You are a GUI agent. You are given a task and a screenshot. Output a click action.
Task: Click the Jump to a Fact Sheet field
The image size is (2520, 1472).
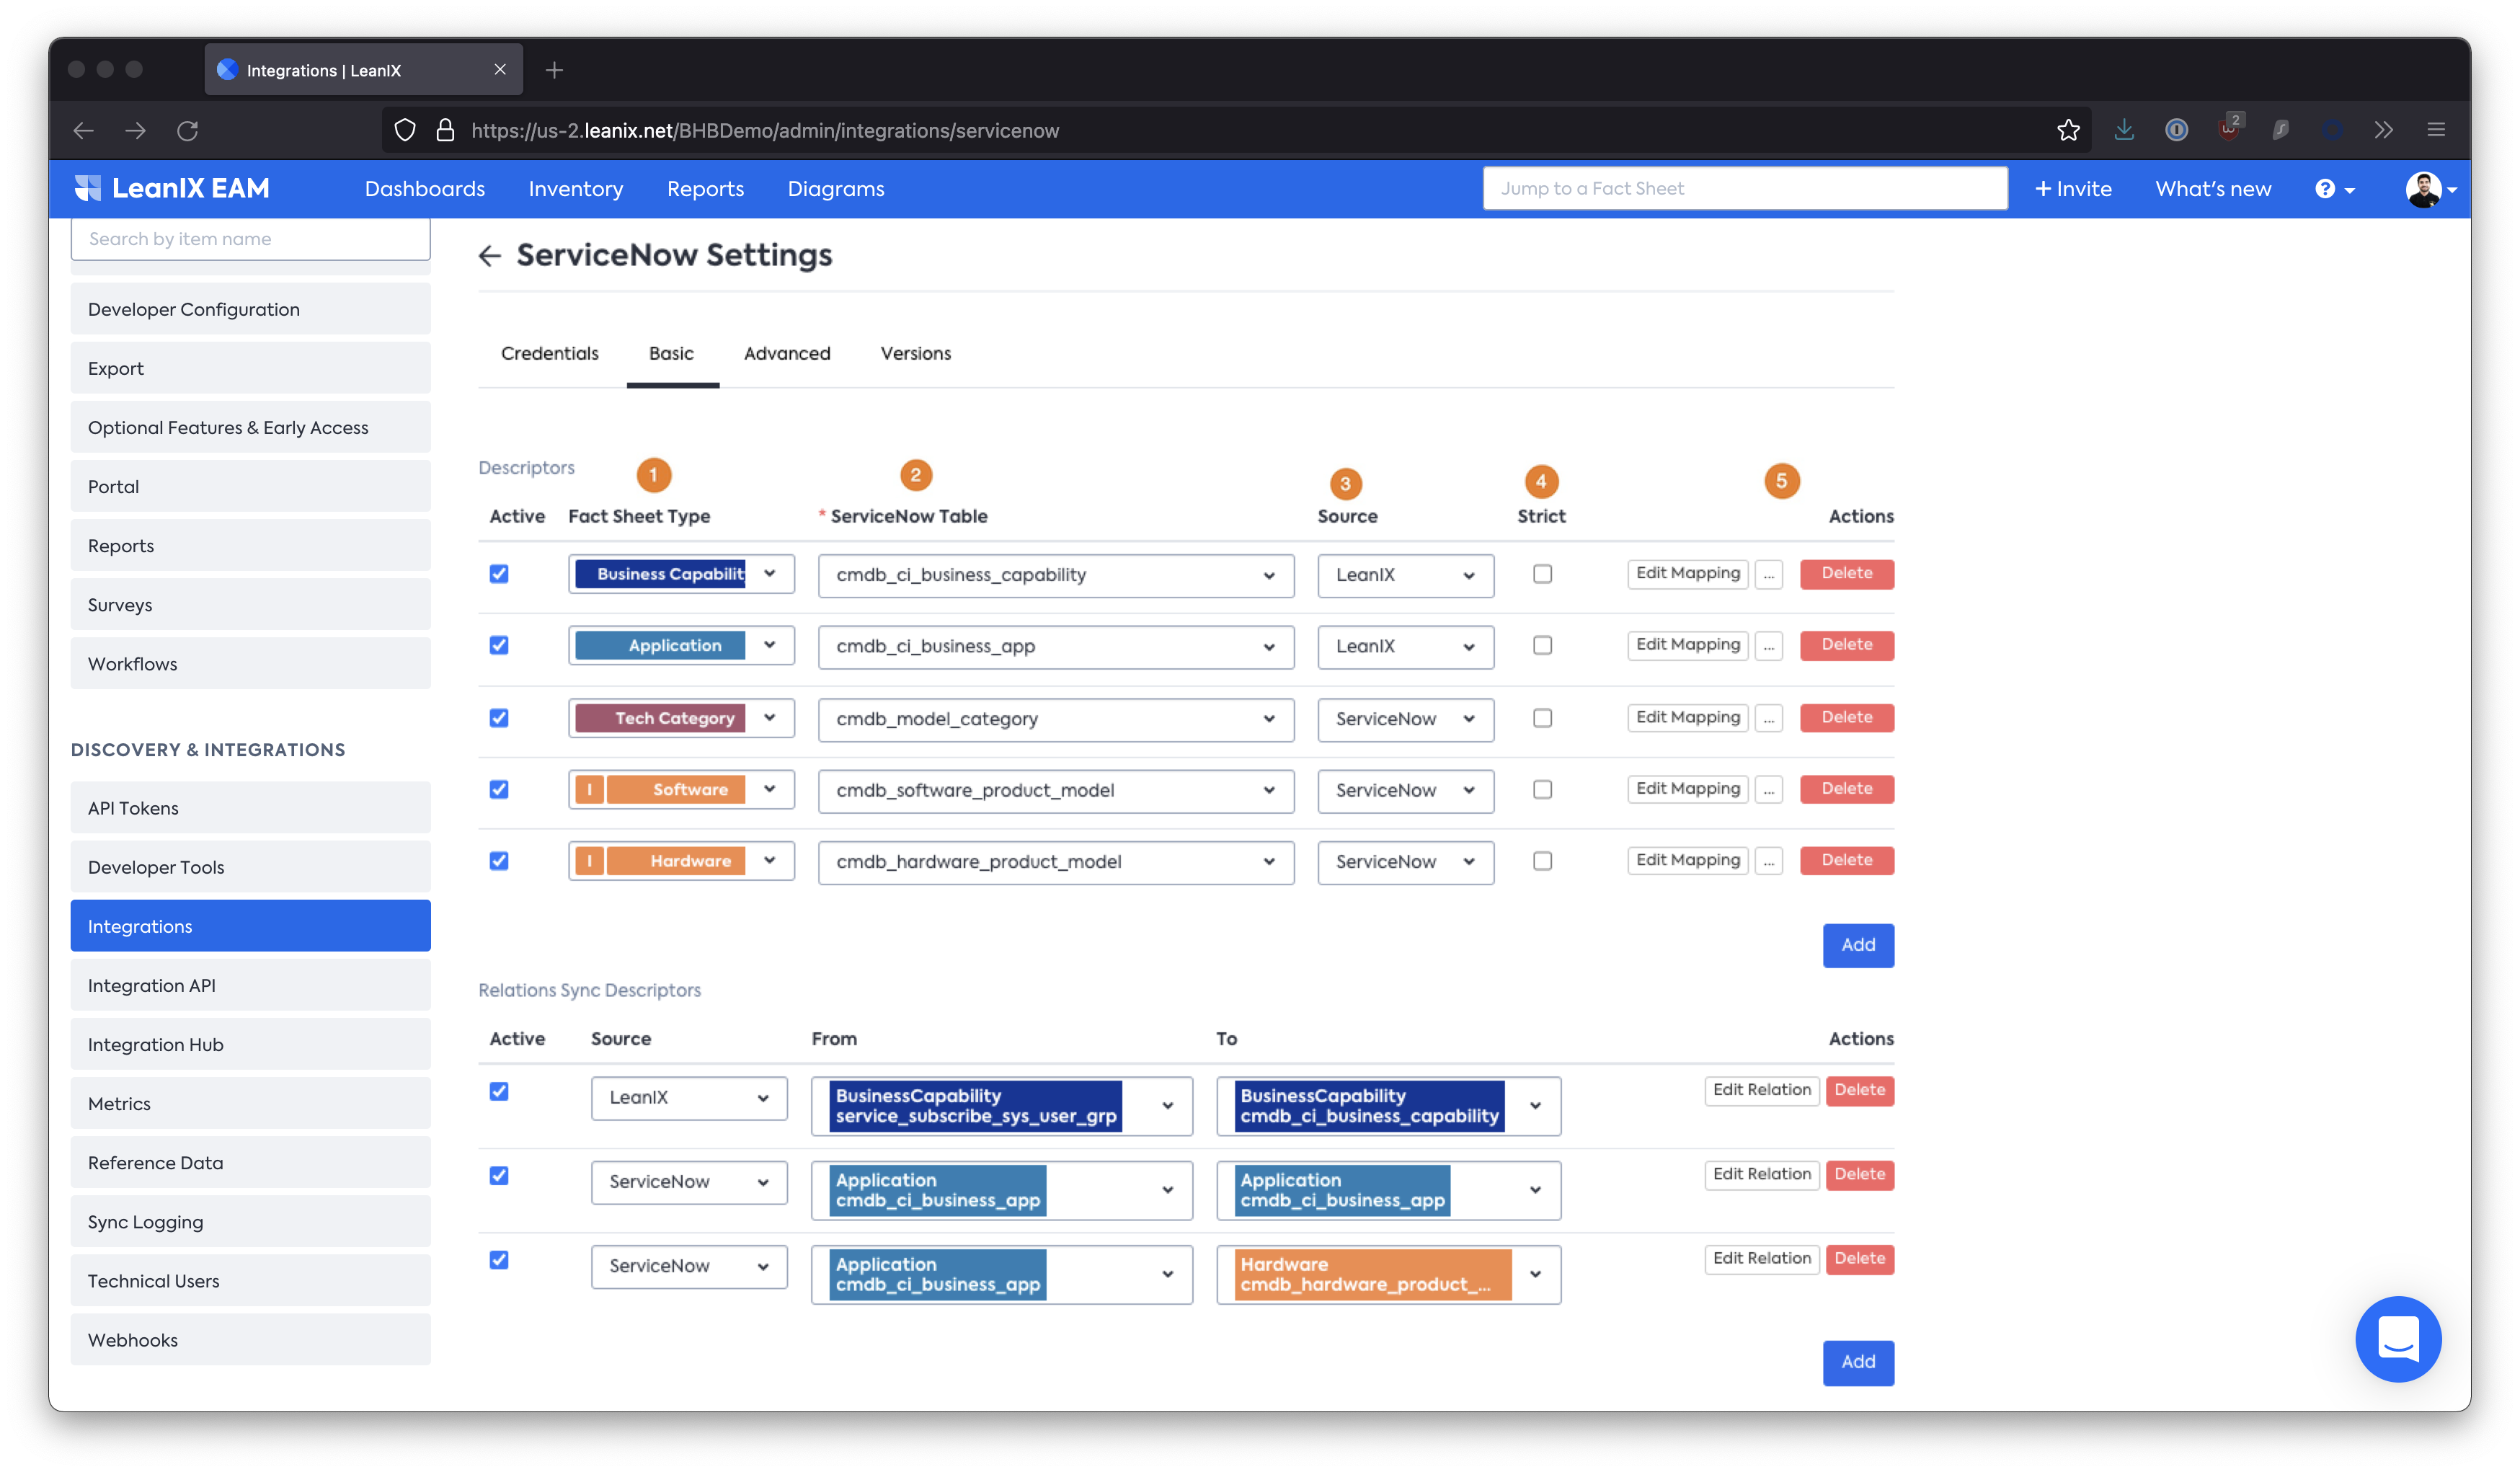click(x=1744, y=188)
